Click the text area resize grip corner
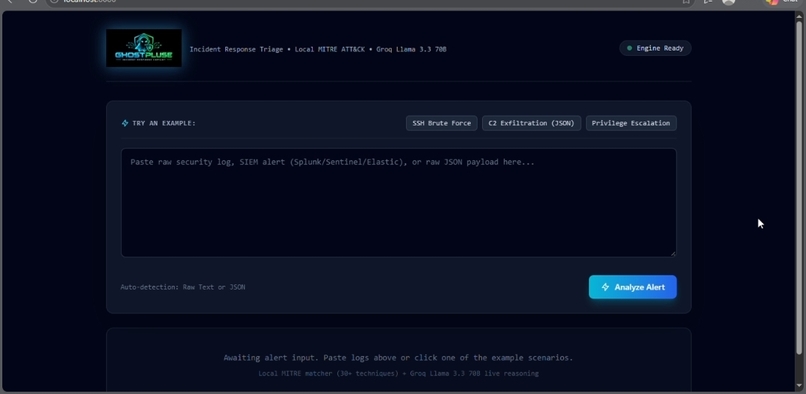Screen dimensions: 806x394 click(x=673, y=254)
